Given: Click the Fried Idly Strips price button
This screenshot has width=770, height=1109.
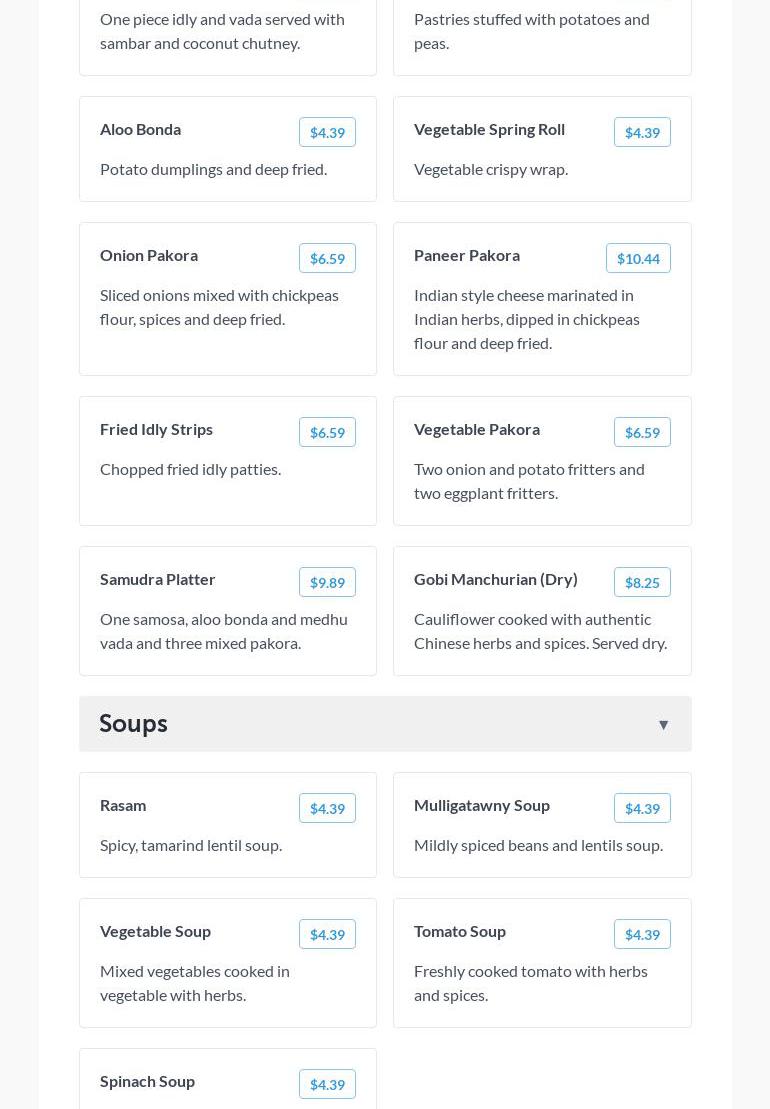Looking at the screenshot, I should [x=327, y=433].
